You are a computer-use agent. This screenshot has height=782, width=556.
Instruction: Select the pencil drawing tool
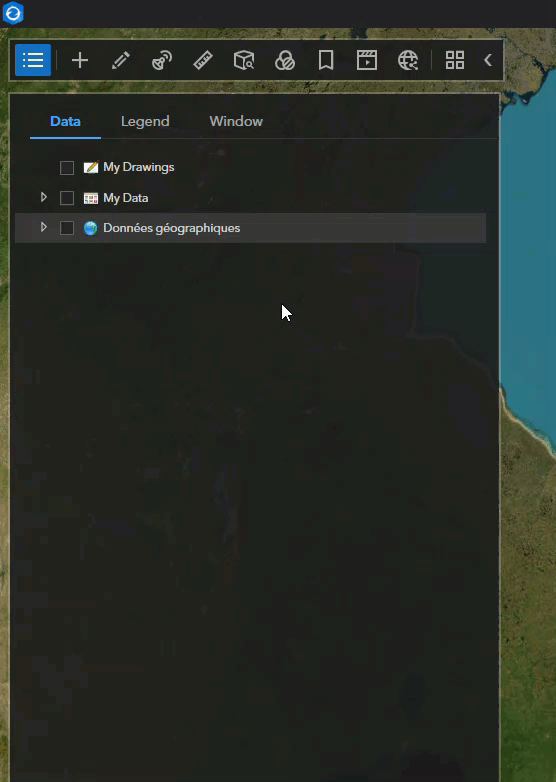[x=121, y=60]
